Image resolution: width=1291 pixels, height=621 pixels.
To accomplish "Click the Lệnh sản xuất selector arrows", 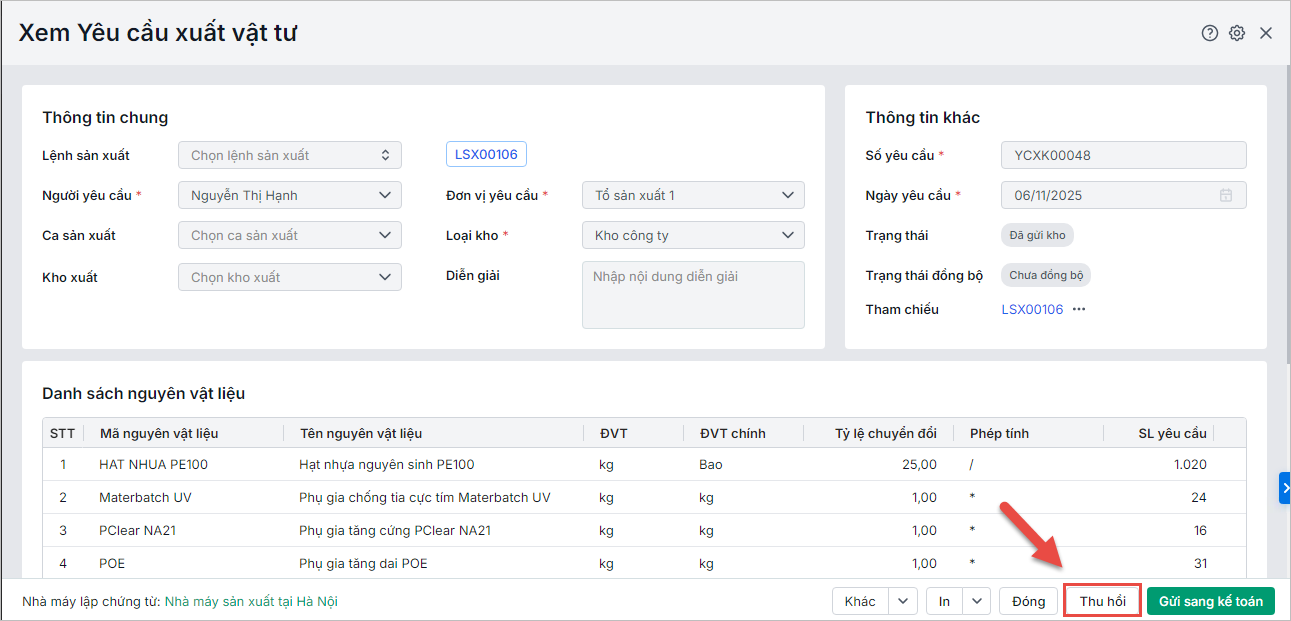I will click(x=386, y=155).
